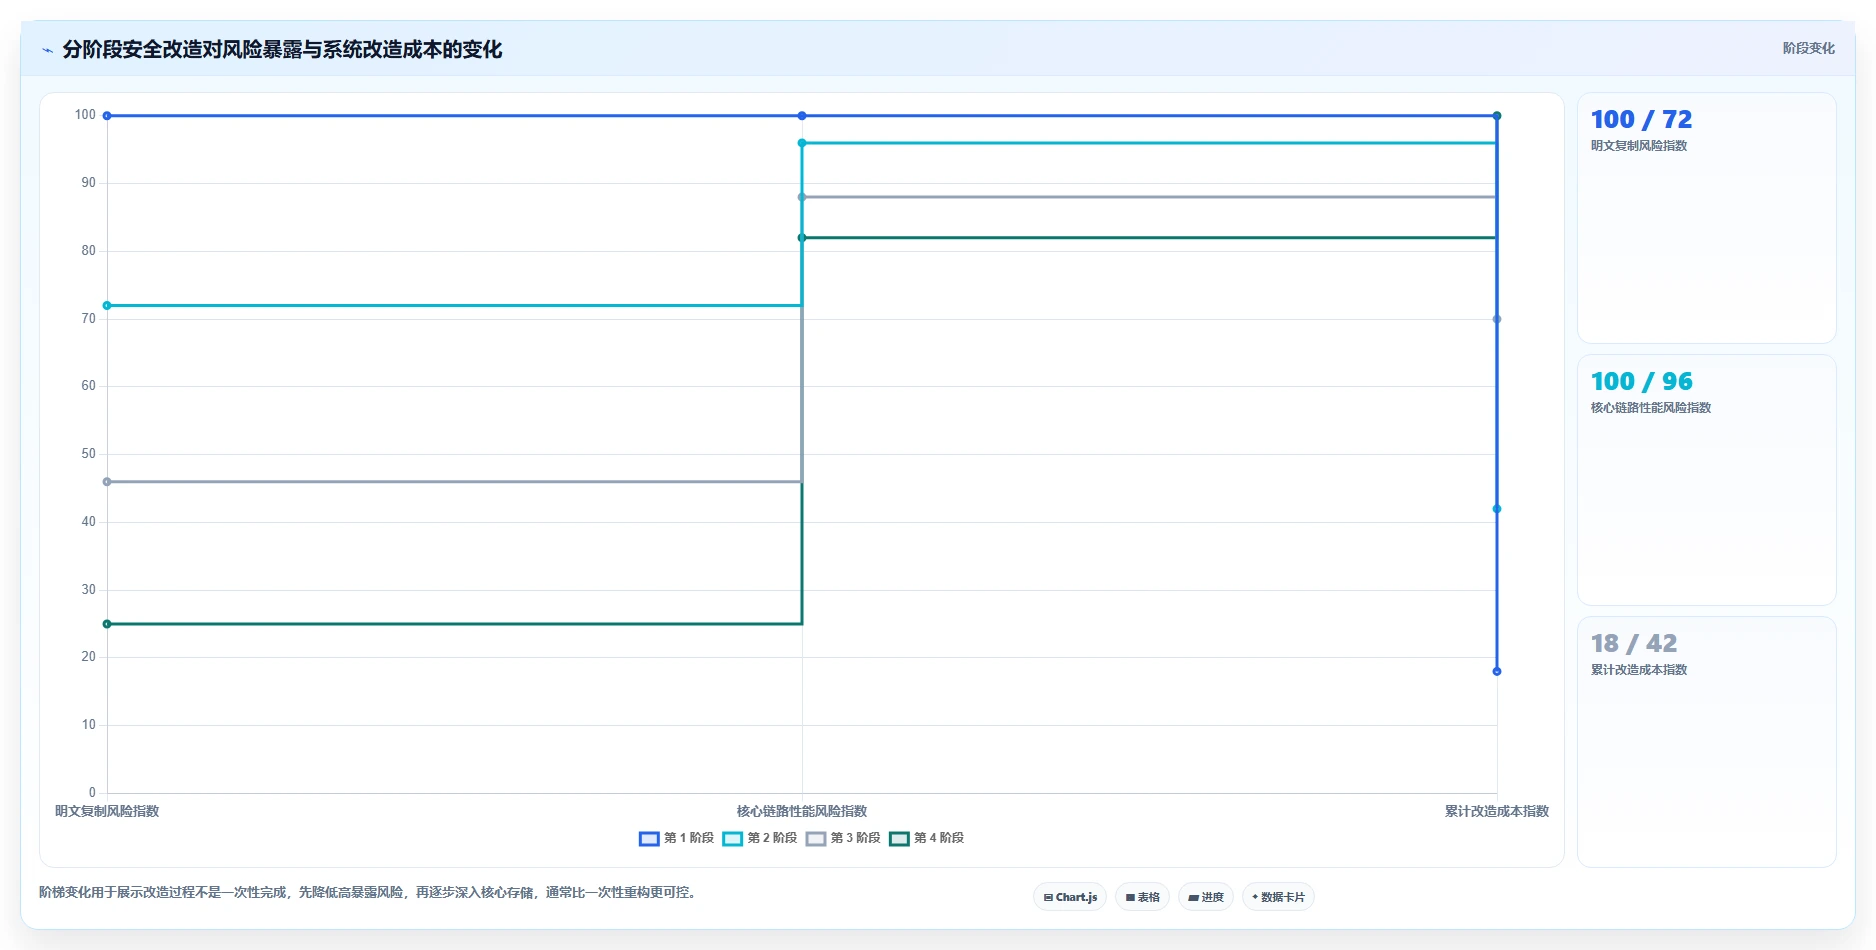Click the 累计改造成本指数 x-axis label
Viewport: 1876px width, 950px height.
1496,811
